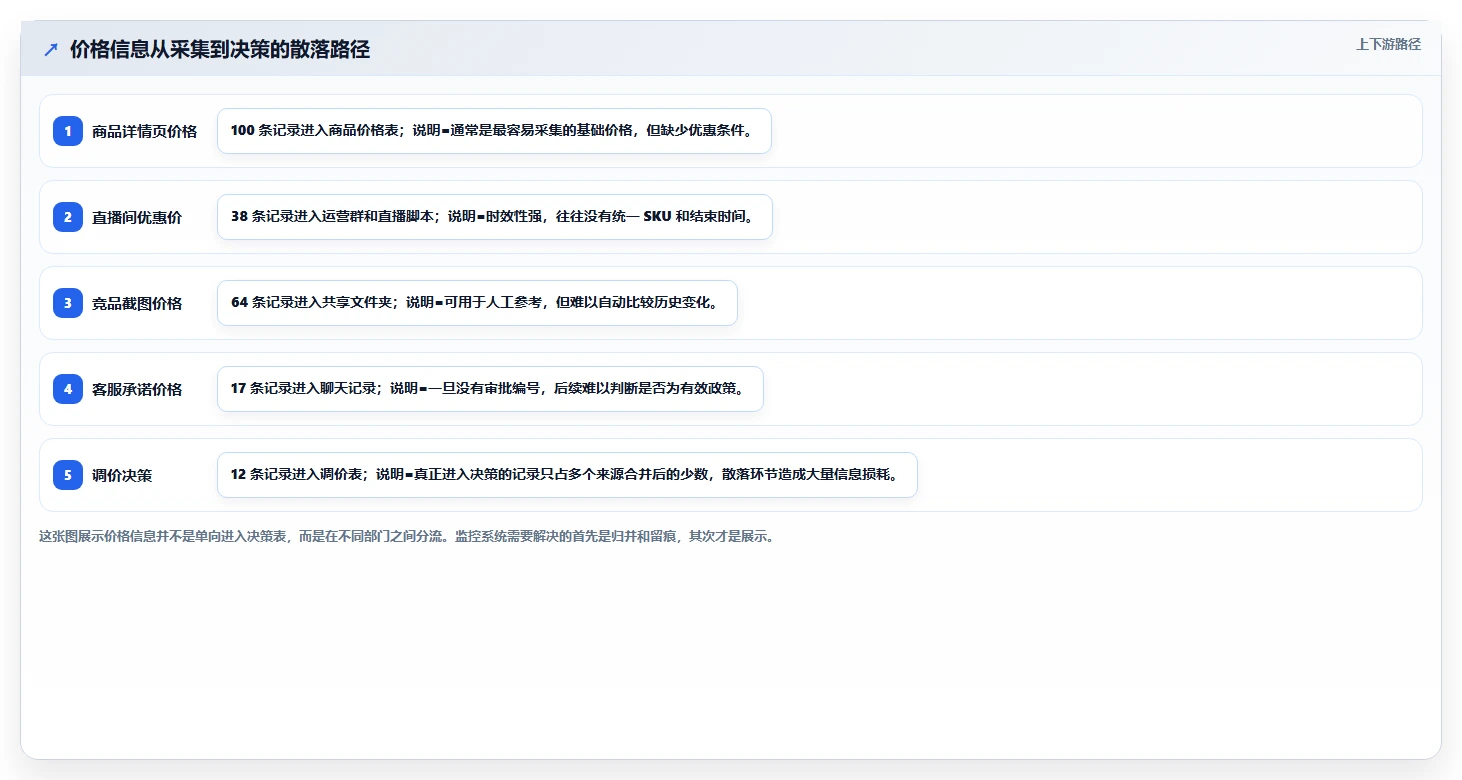Click the step 1 number badge
The image size is (1462, 780).
pos(68,131)
